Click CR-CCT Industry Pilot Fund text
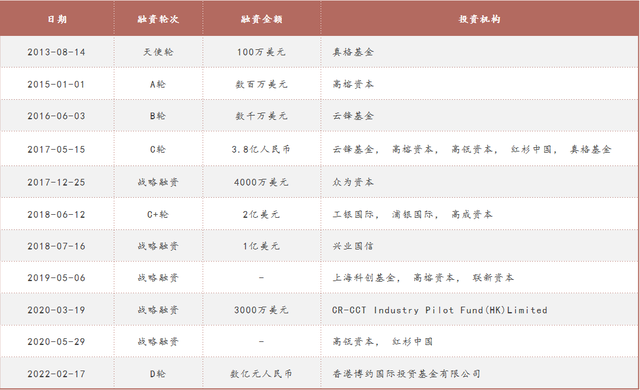The image size is (640, 390). 440,310
